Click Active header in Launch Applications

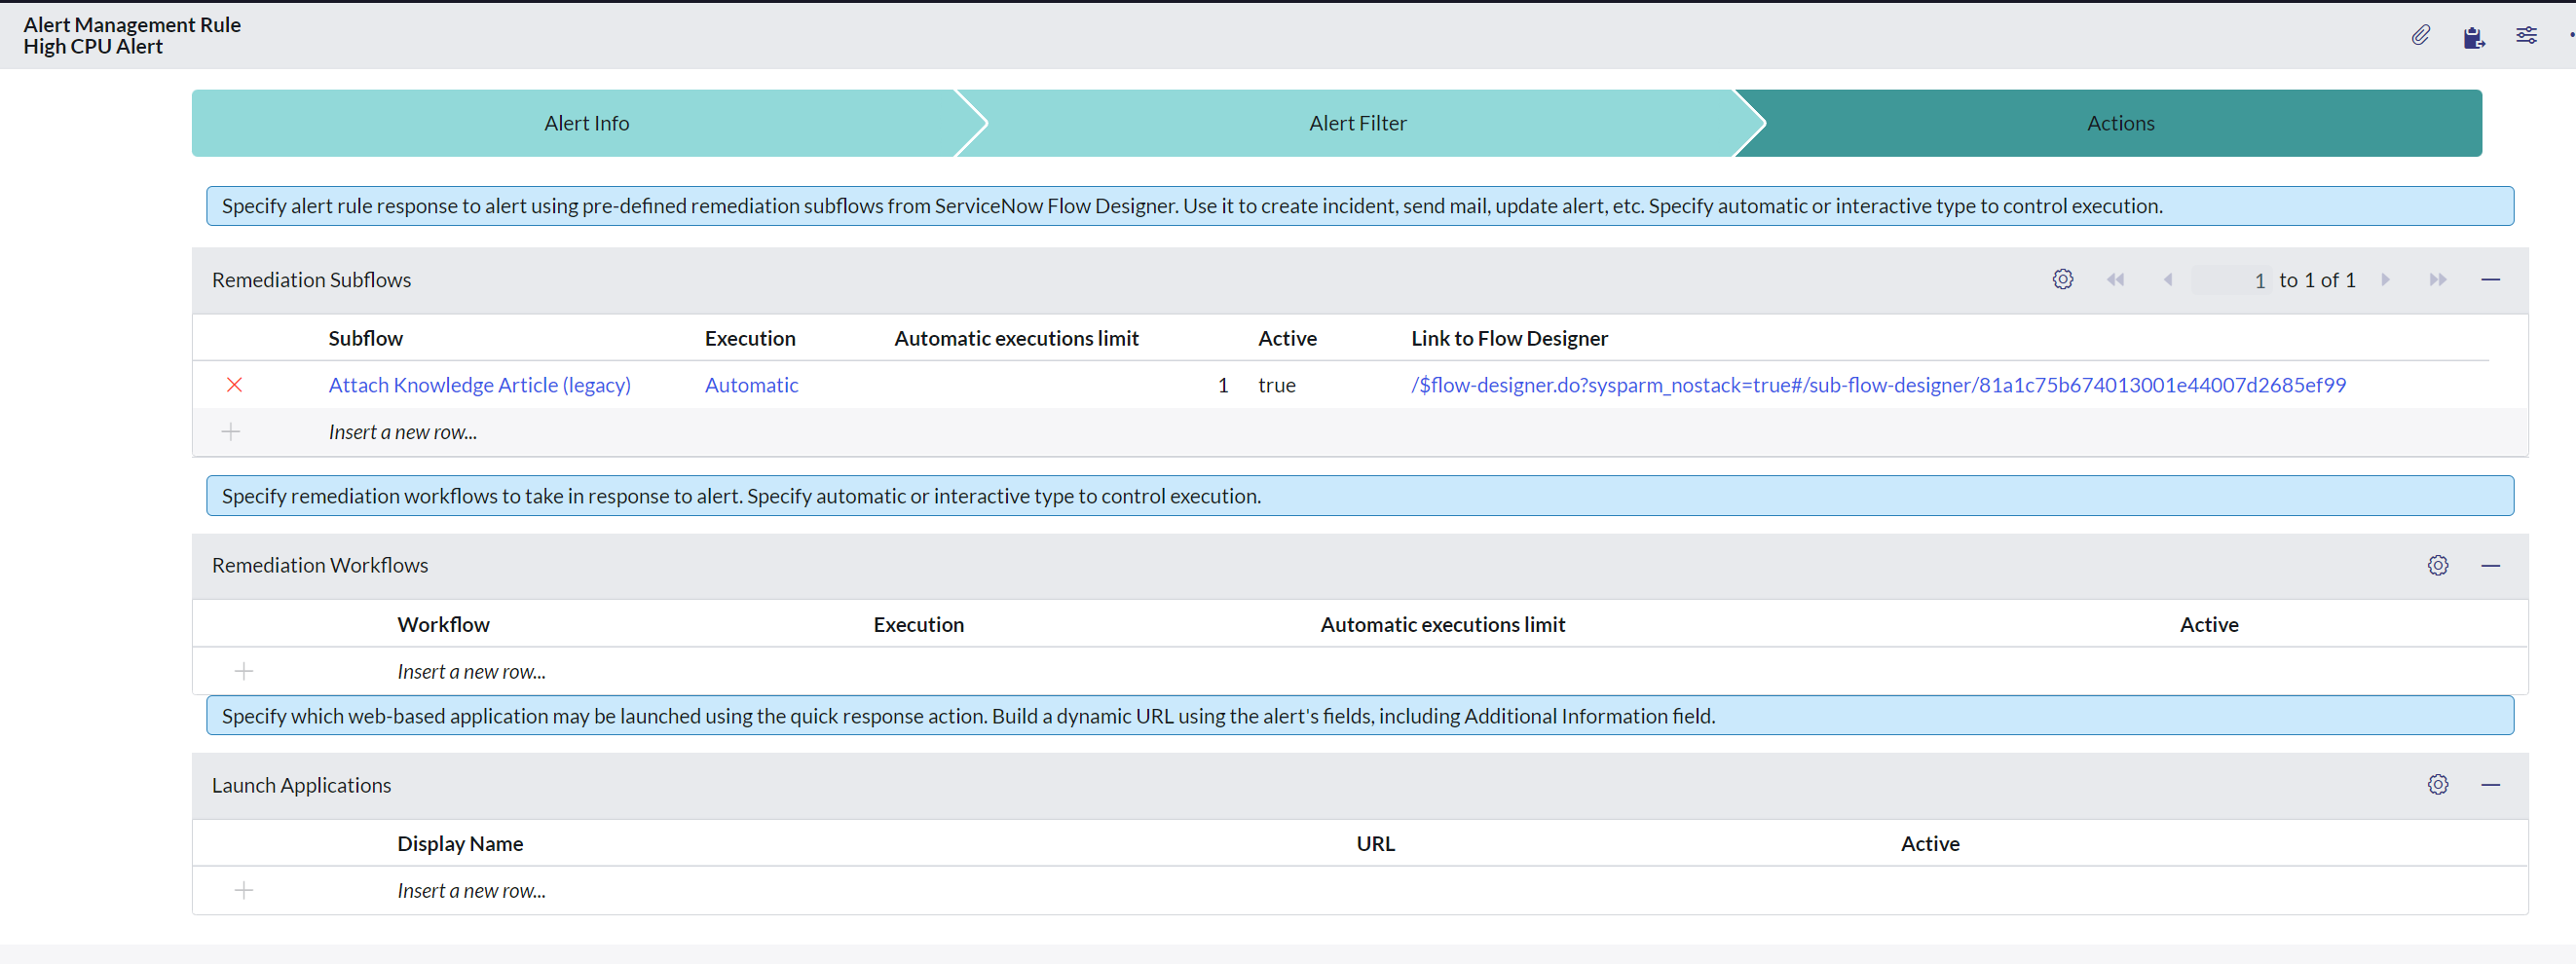(x=1930, y=843)
